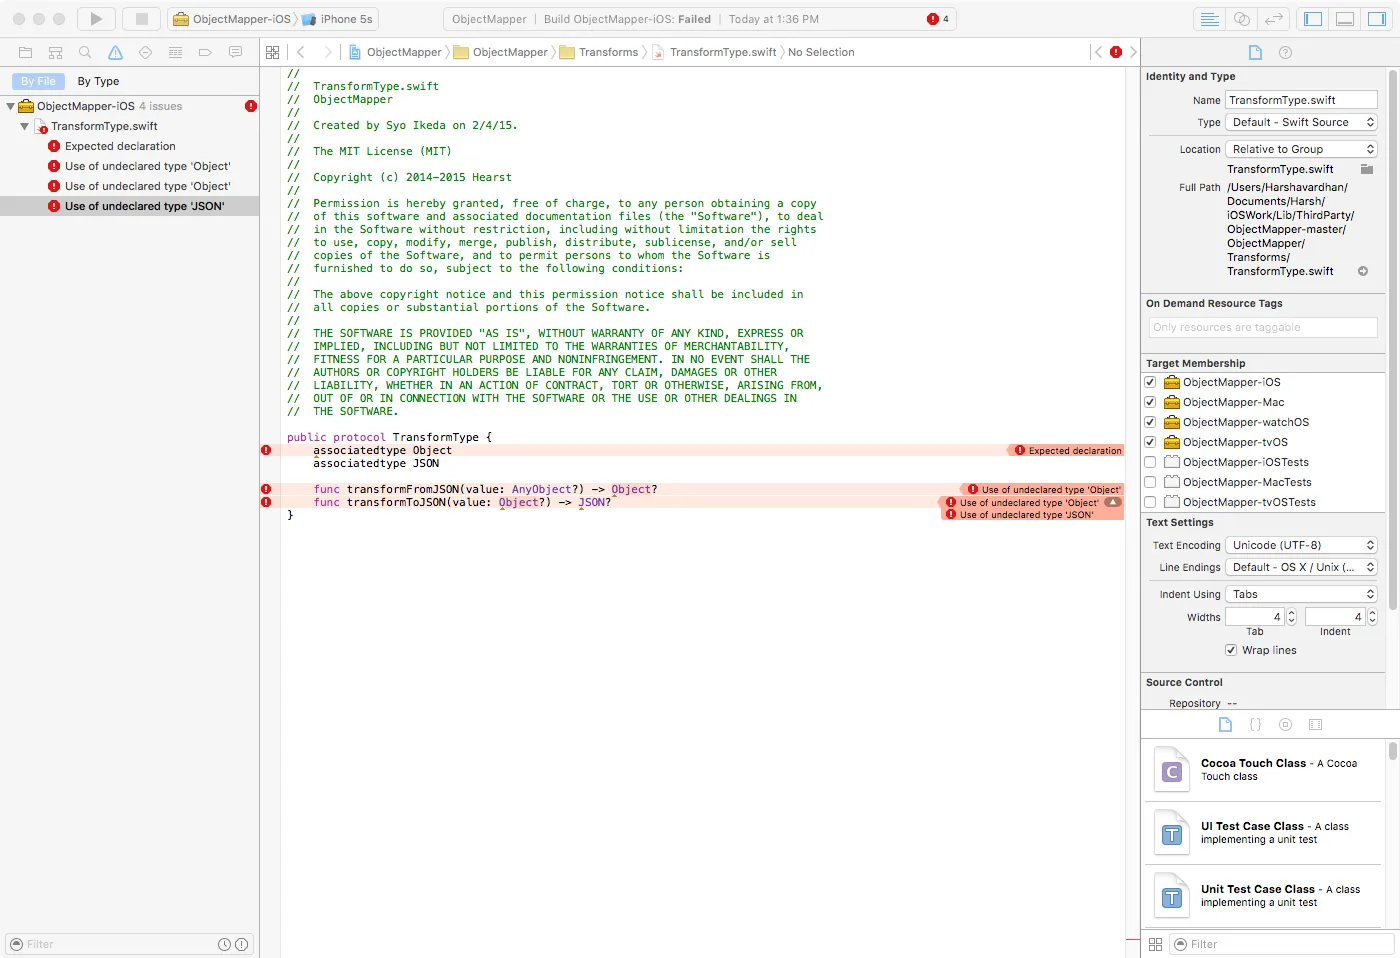Show the File inspector
This screenshot has width=1400, height=958.
(x=1256, y=52)
